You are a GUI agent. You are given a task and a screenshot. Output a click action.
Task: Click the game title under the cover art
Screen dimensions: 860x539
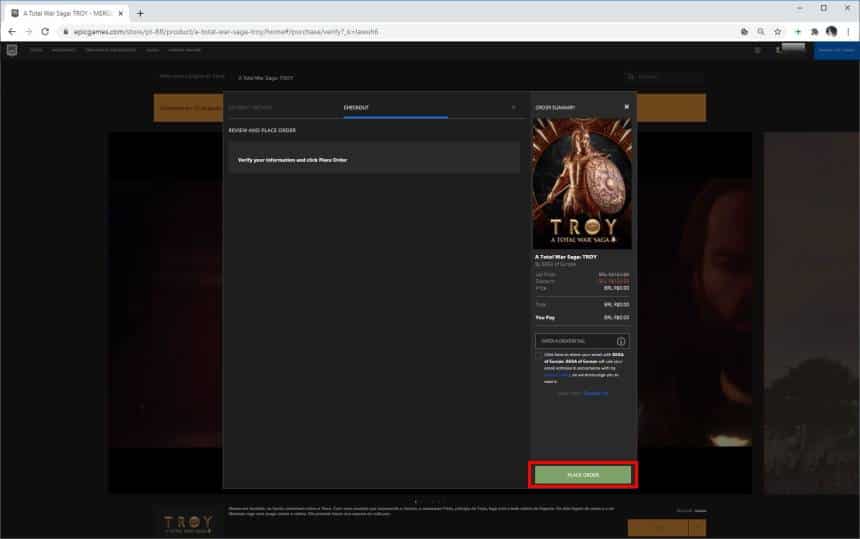tap(566, 257)
